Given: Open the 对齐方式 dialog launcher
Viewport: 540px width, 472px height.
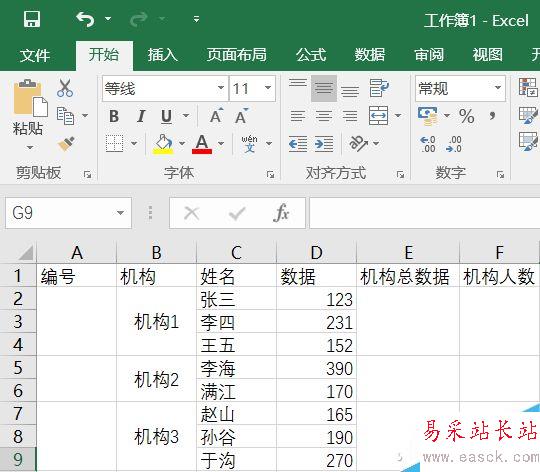Looking at the screenshot, I should tap(400, 175).
